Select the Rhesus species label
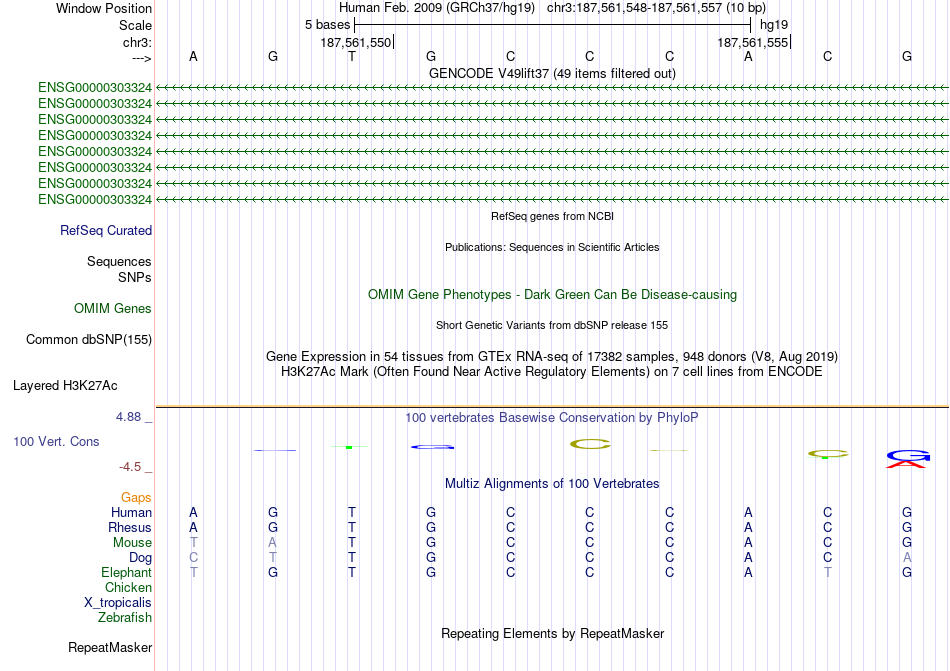 130,527
